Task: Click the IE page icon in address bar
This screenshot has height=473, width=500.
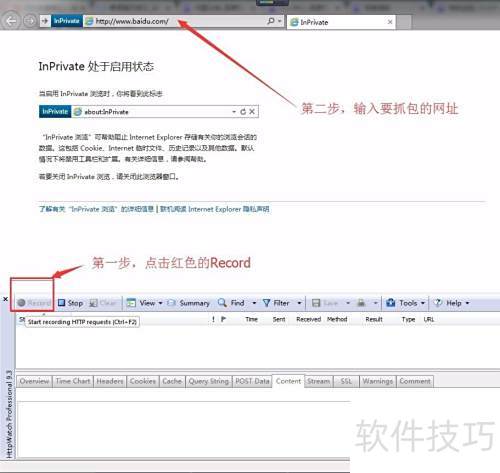Action: click(x=89, y=21)
